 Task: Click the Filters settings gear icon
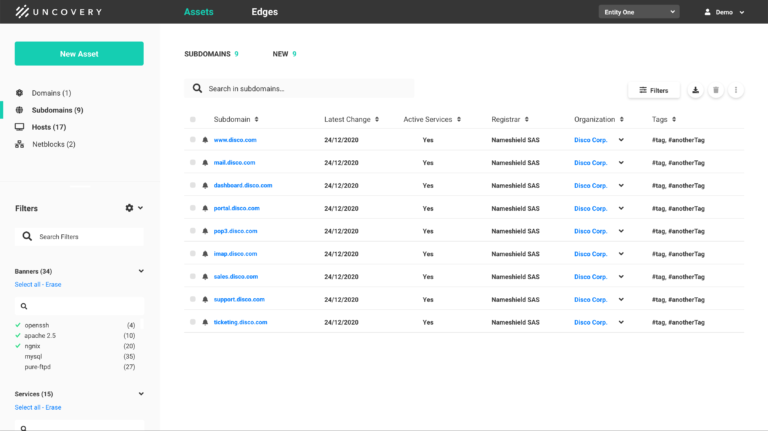[129, 208]
